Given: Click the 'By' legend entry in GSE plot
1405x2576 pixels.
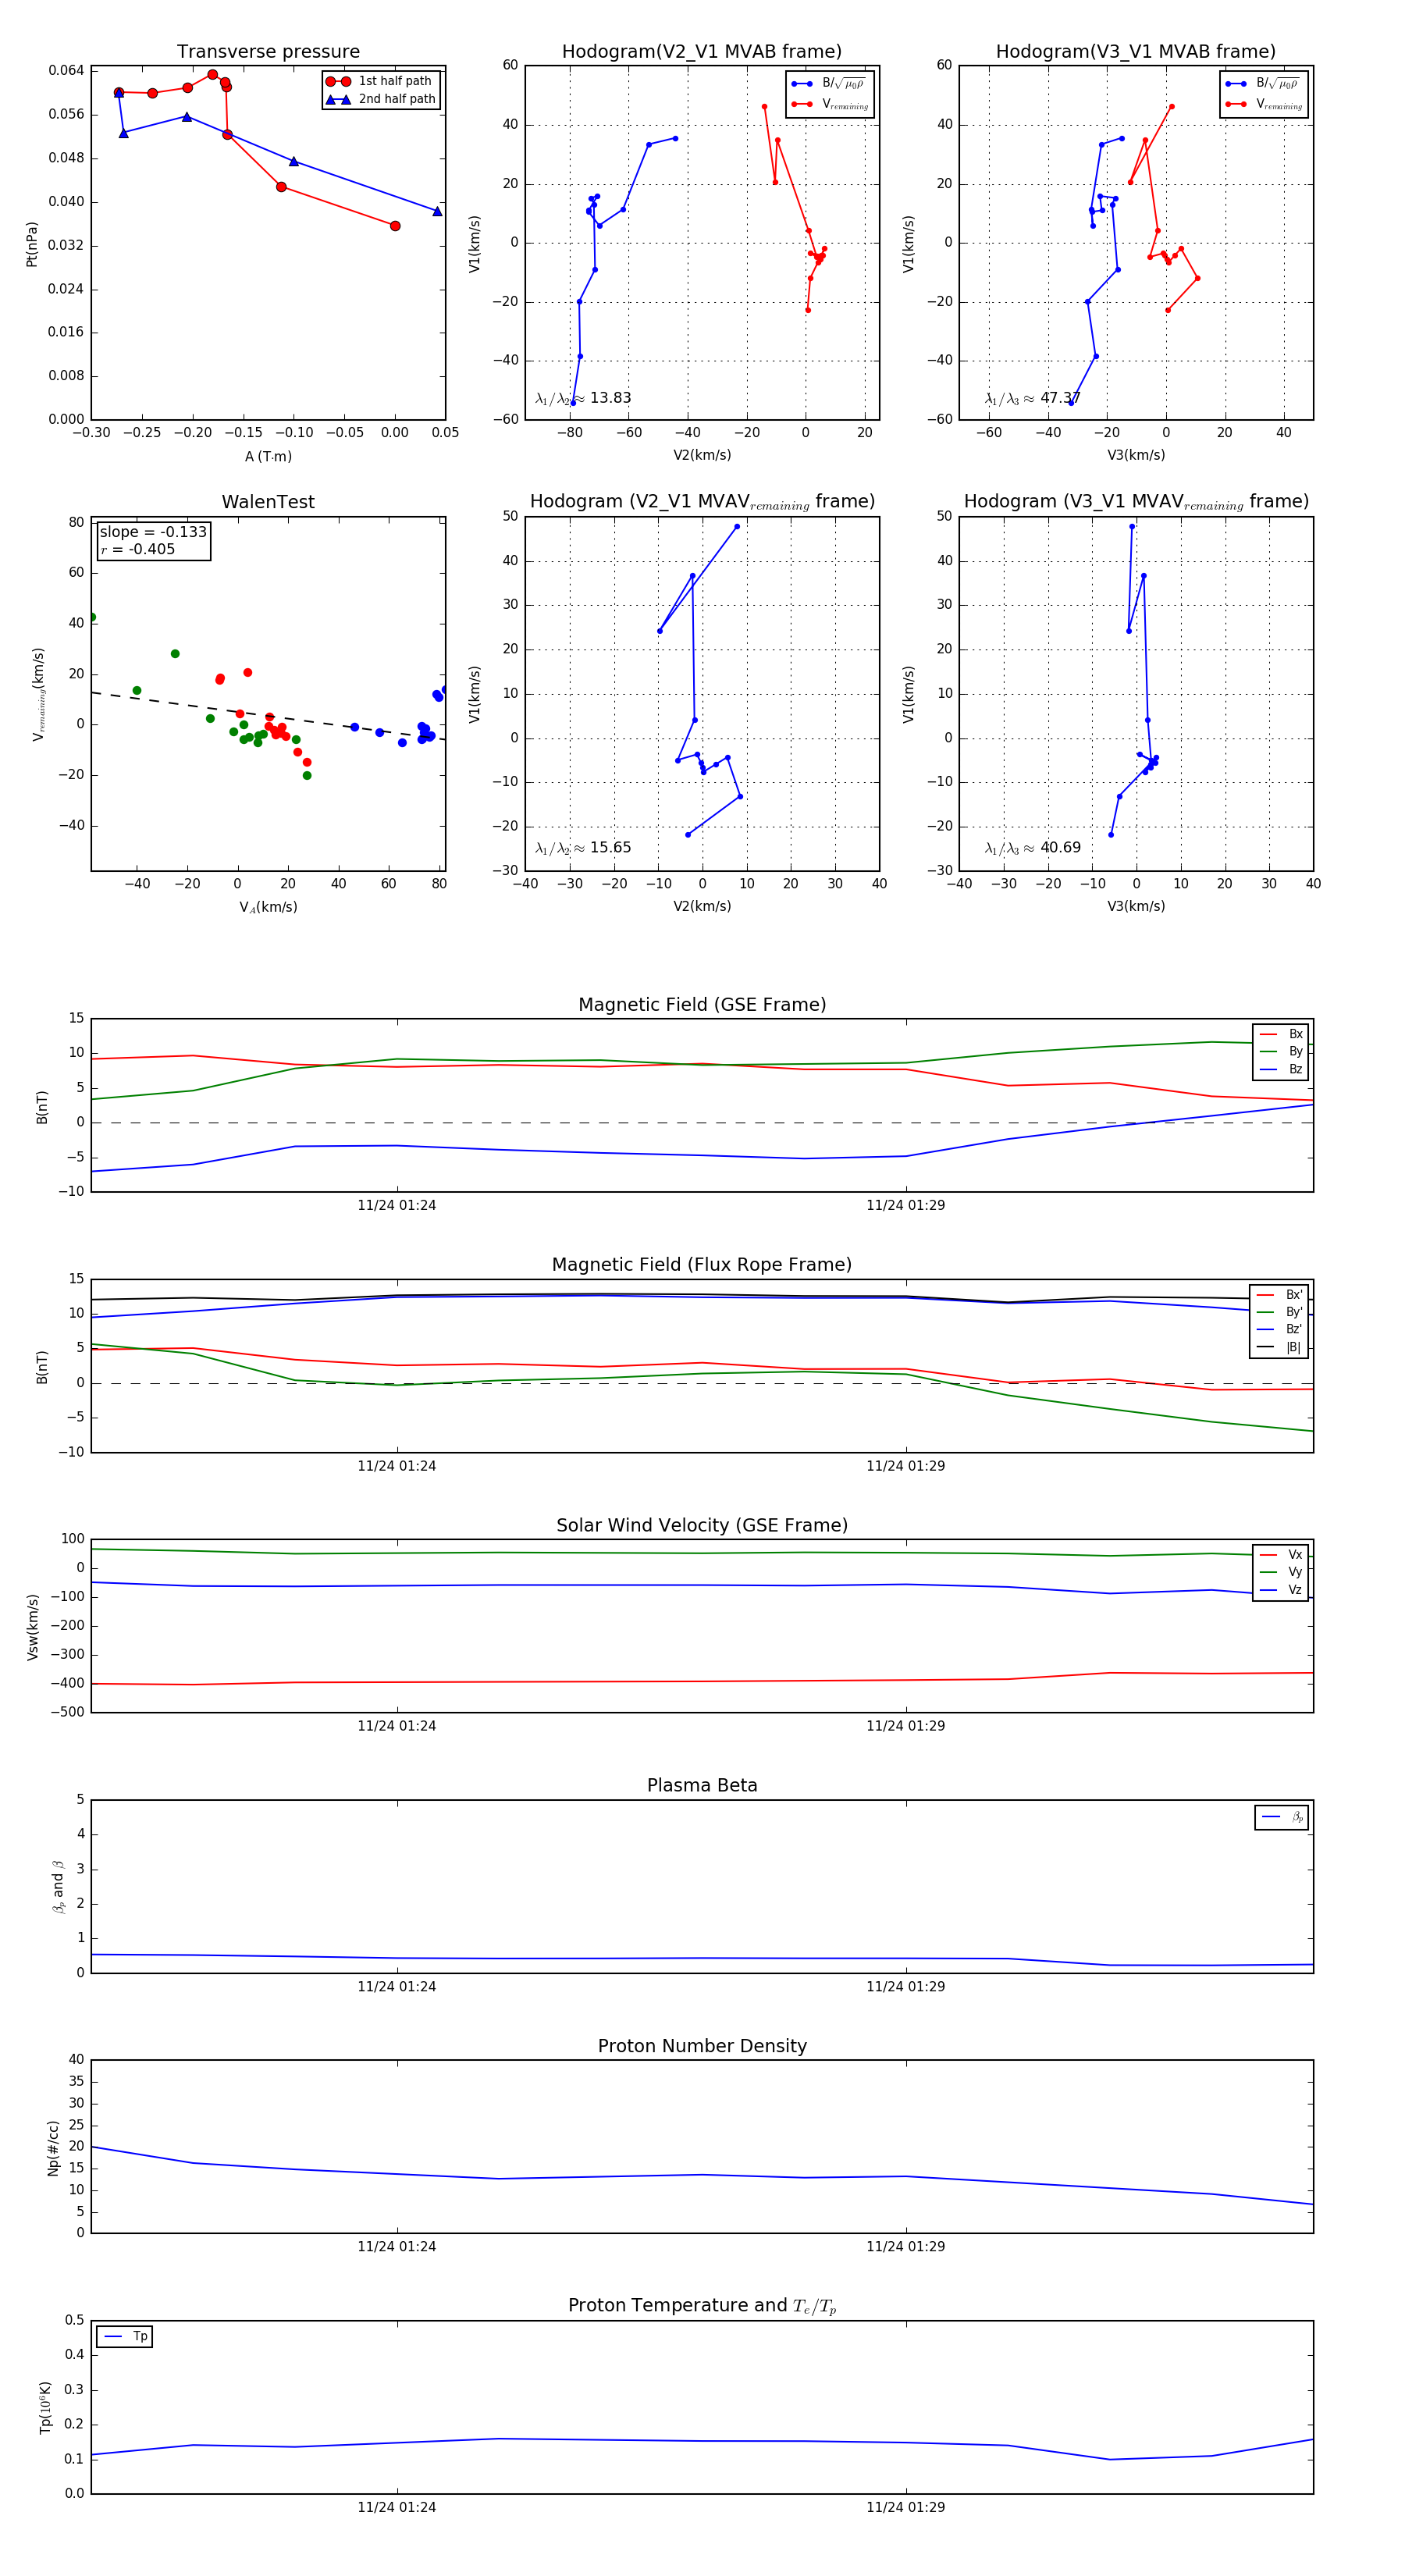Looking at the screenshot, I should [x=1281, y=1051].
